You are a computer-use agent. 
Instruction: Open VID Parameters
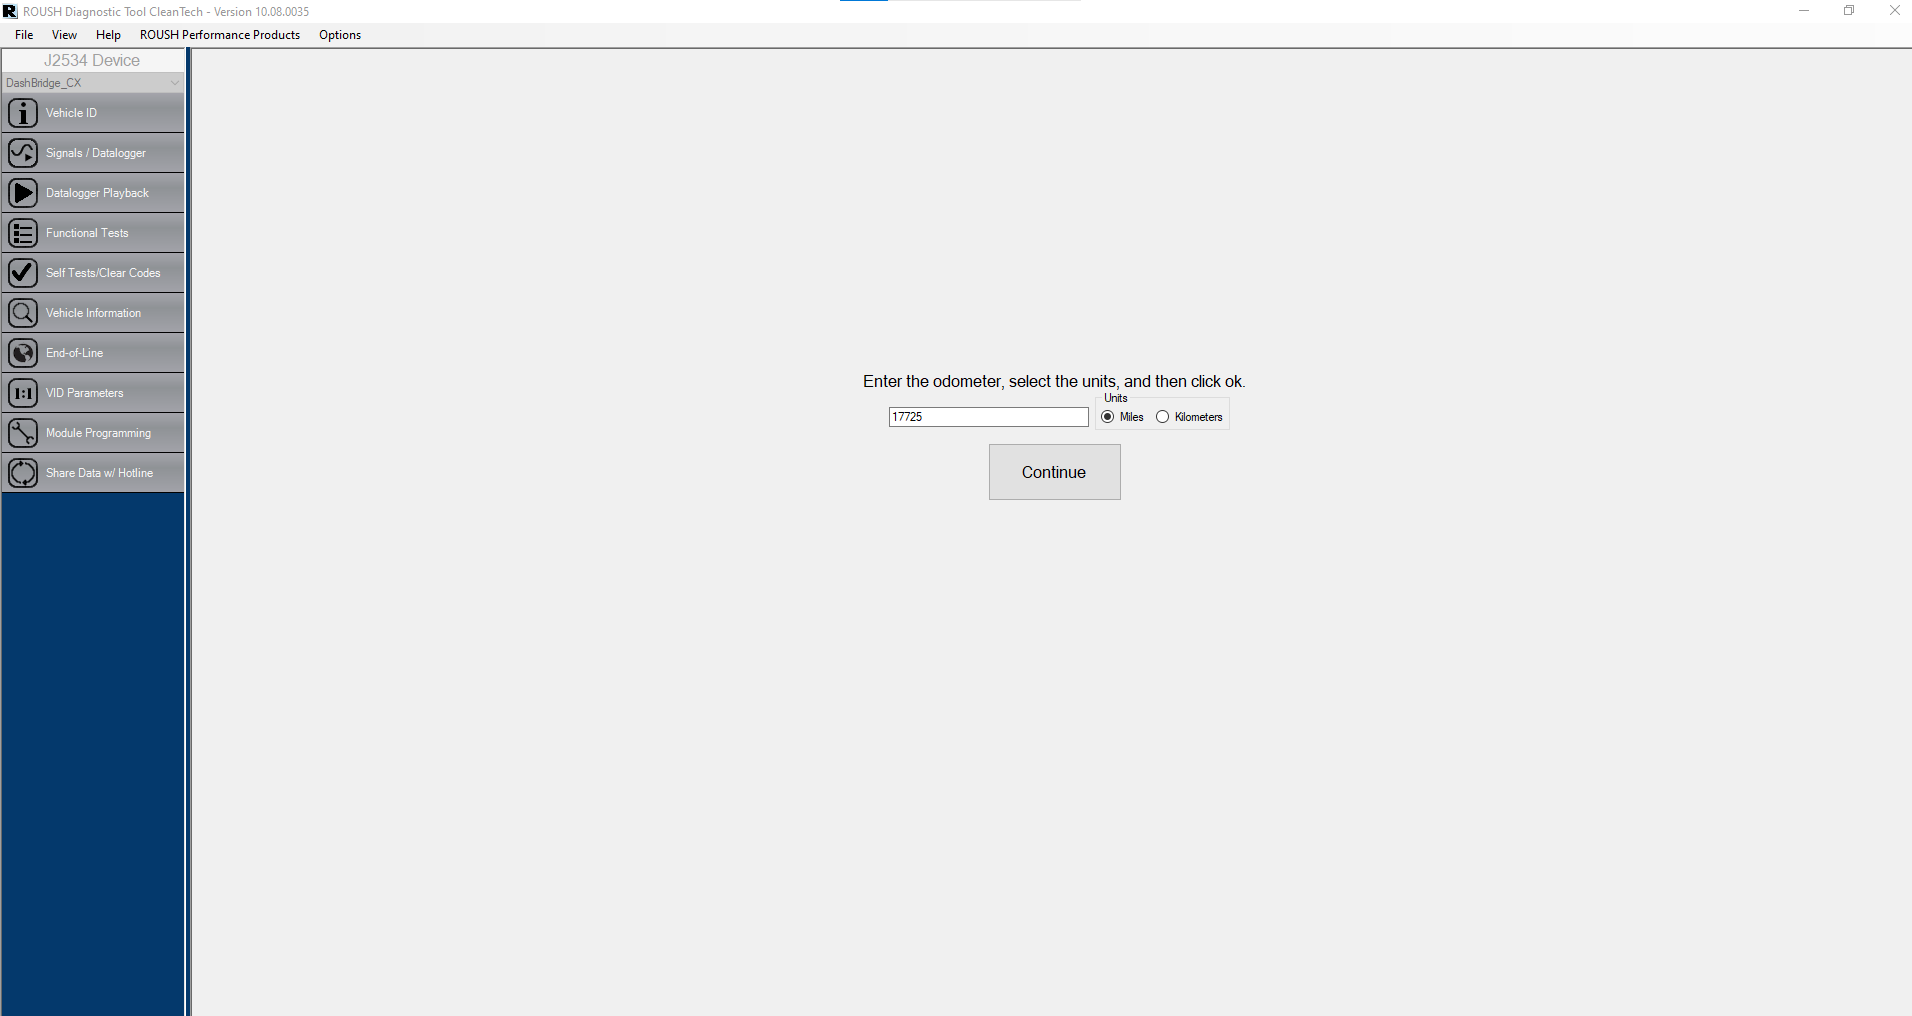click(x=93, y=392)
